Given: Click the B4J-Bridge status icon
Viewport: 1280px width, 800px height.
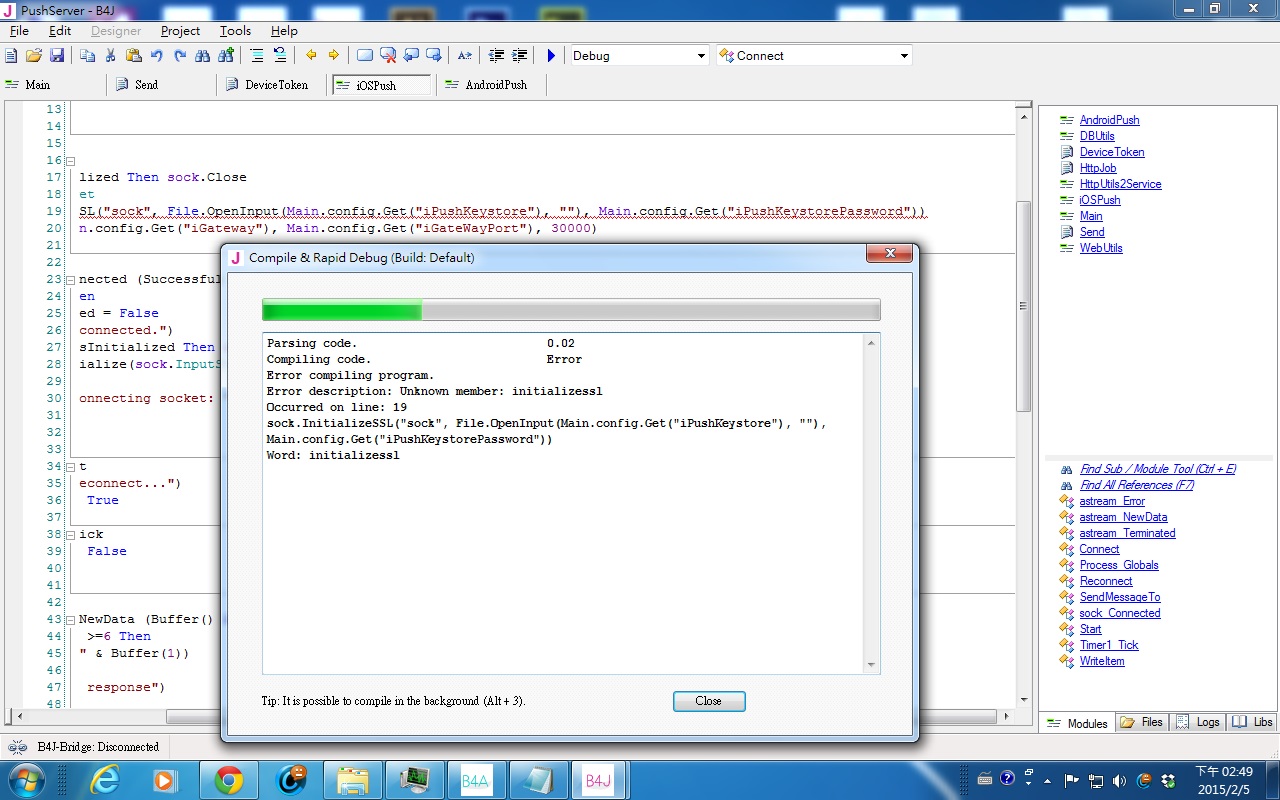Looking at the screenshot, I should coord(17,747).
